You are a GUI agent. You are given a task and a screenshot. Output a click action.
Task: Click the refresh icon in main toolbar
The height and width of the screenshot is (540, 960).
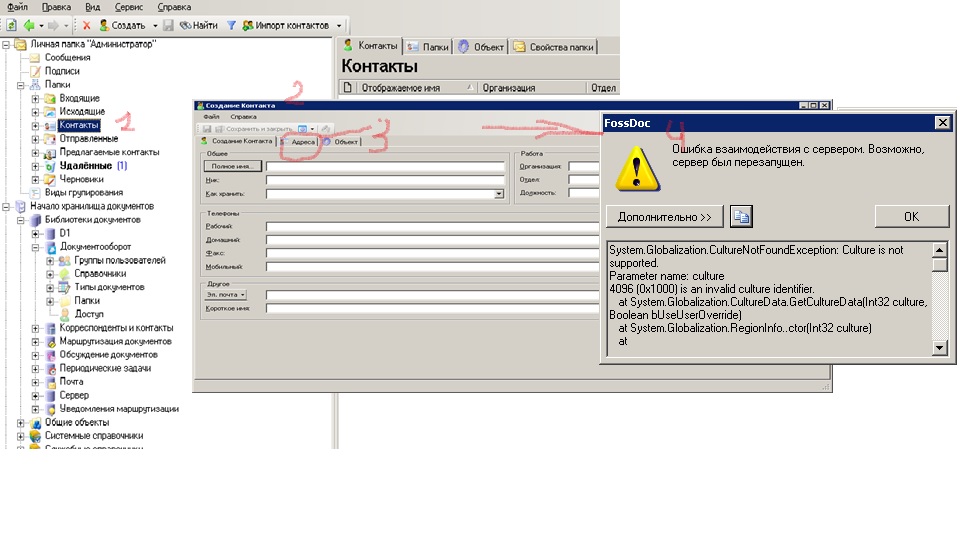(x=12, y=25)
